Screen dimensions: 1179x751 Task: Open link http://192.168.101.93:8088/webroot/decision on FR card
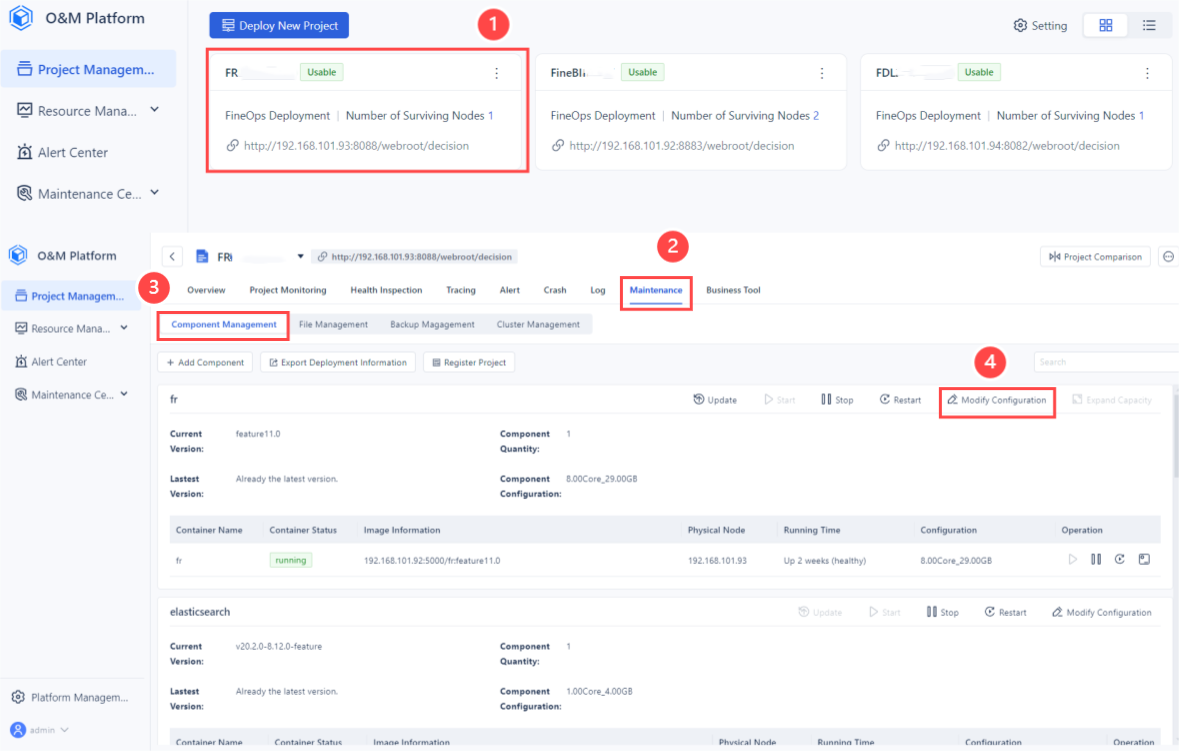click(x=356, y=146)
